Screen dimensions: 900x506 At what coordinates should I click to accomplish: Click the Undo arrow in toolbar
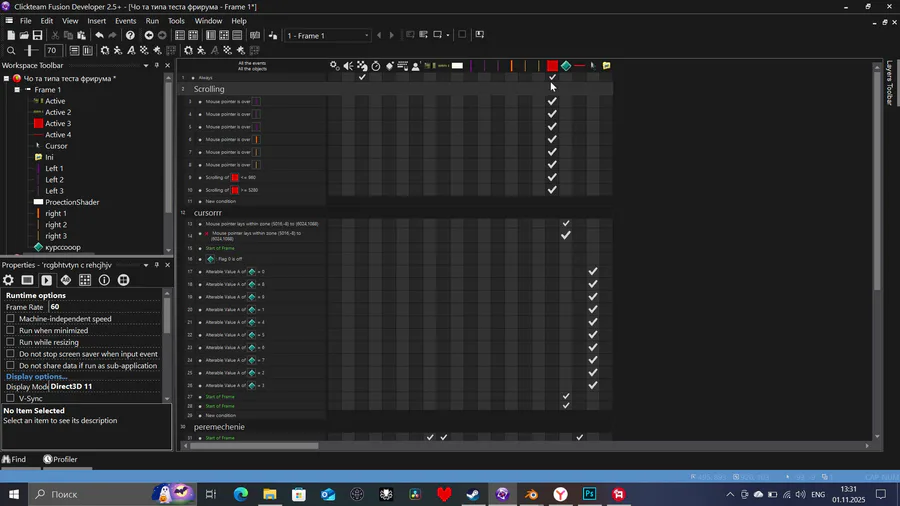[99, 36]
